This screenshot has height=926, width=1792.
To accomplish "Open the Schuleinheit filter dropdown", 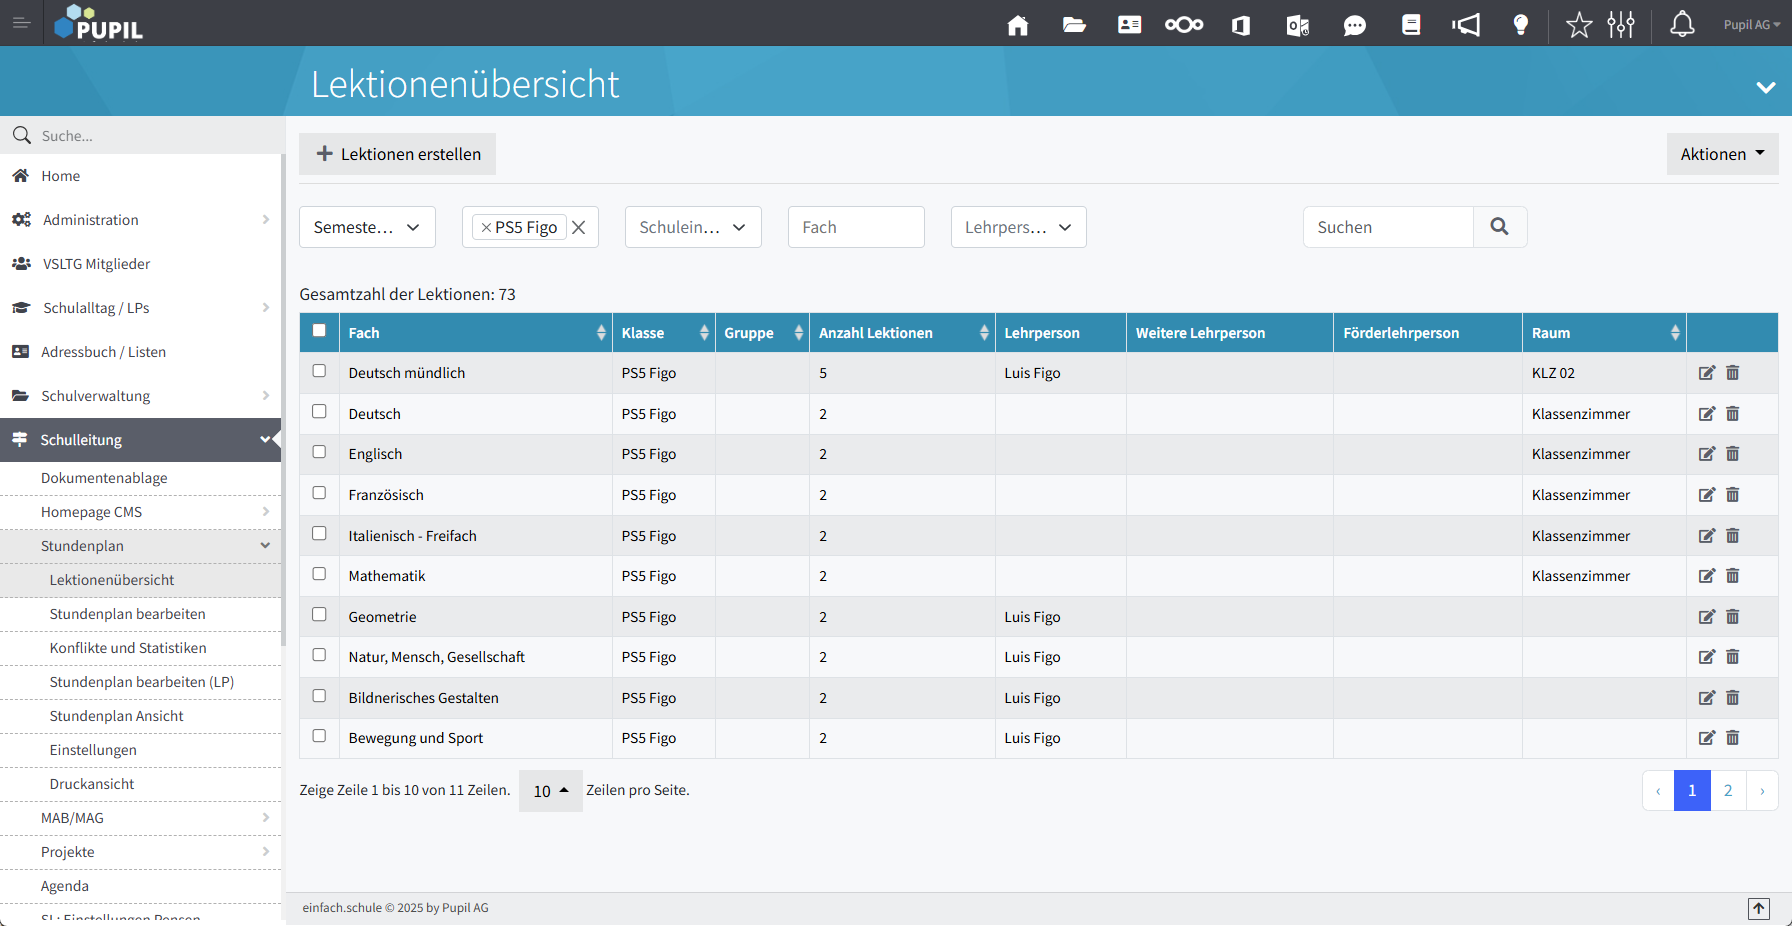I will [x=693, y=227].
